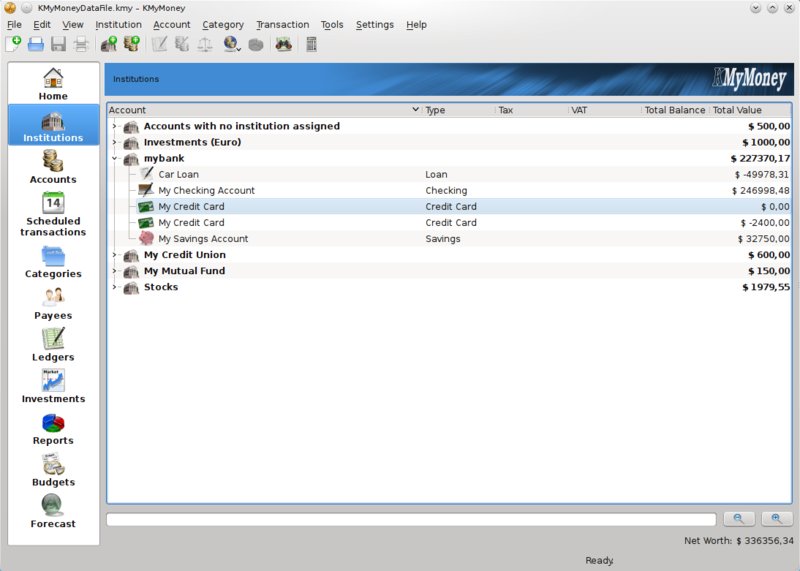Open the update prices dropdown arrow

tap(239, 49)
